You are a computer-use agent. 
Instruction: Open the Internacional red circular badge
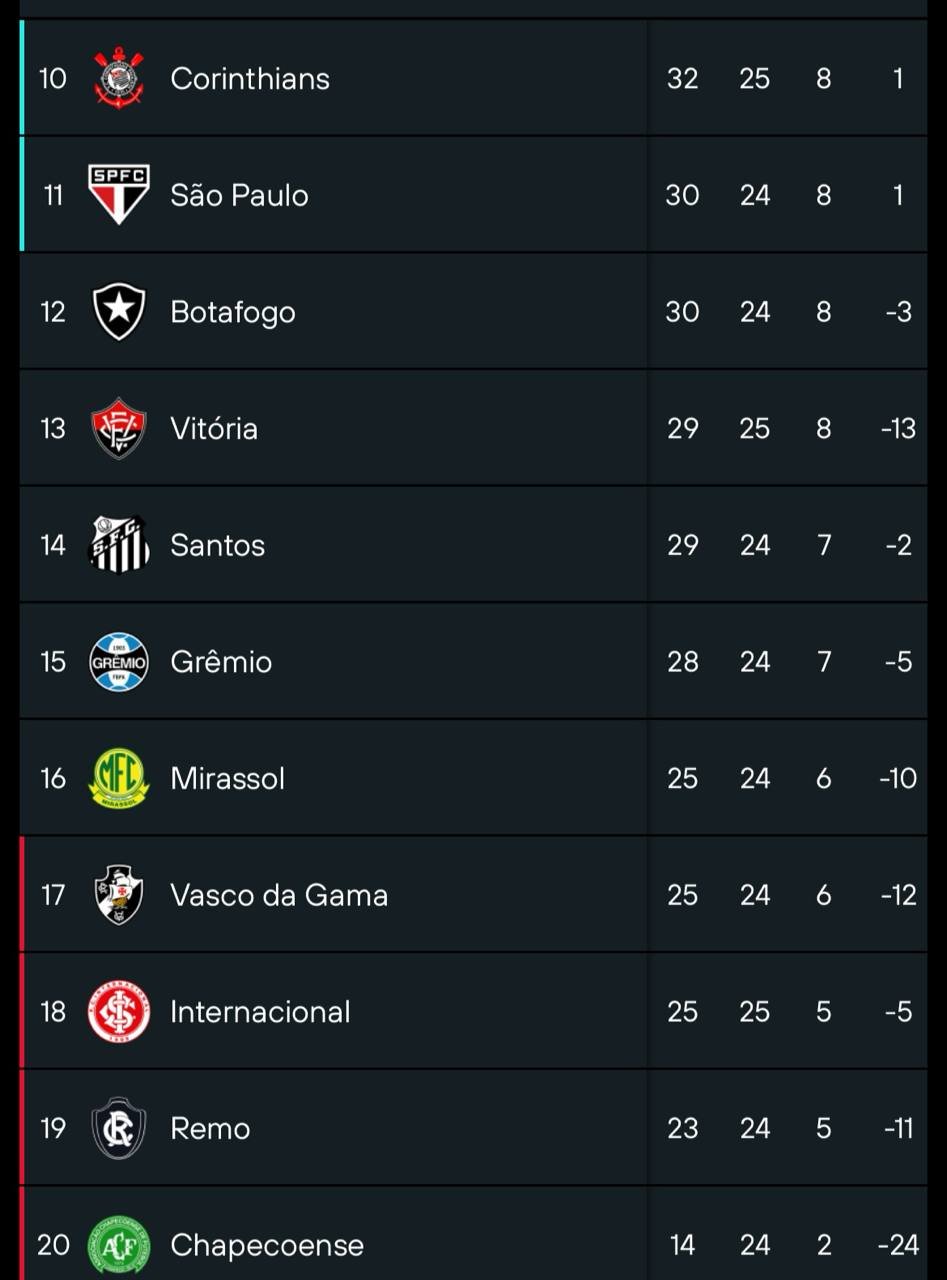click(x=119, y=1011)
